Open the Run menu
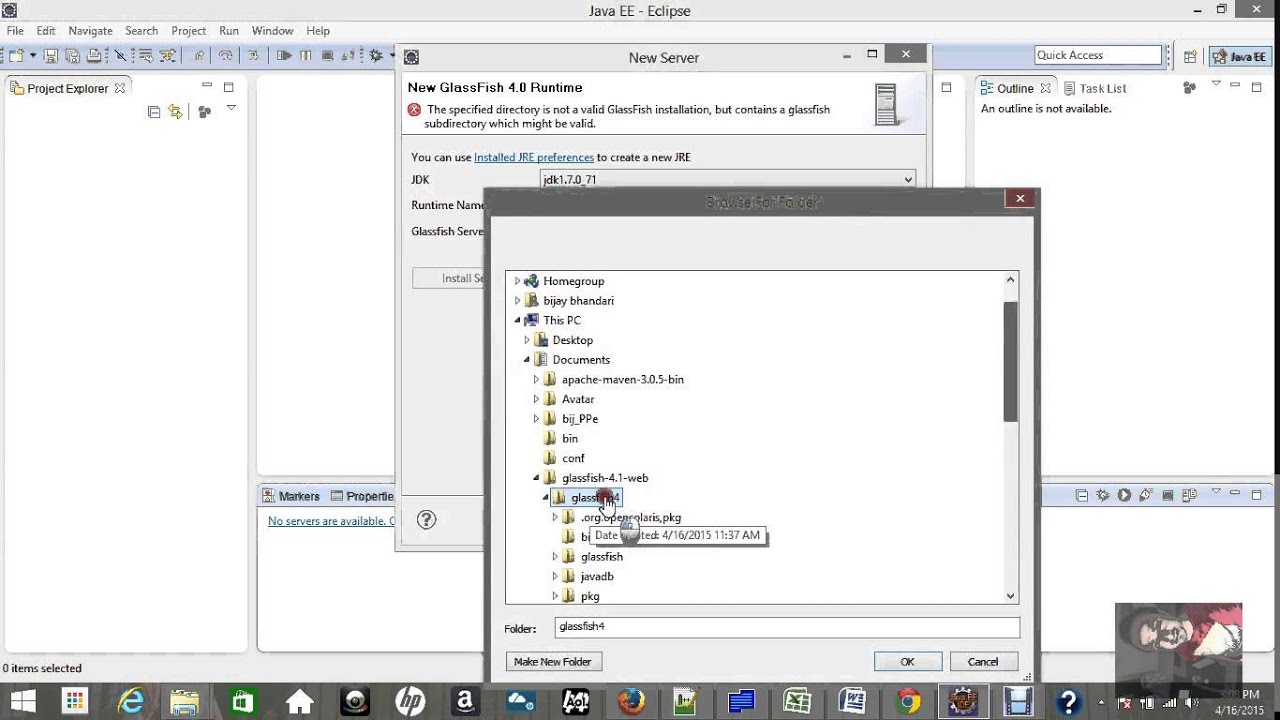1280x720 pixels. (229, 31)
